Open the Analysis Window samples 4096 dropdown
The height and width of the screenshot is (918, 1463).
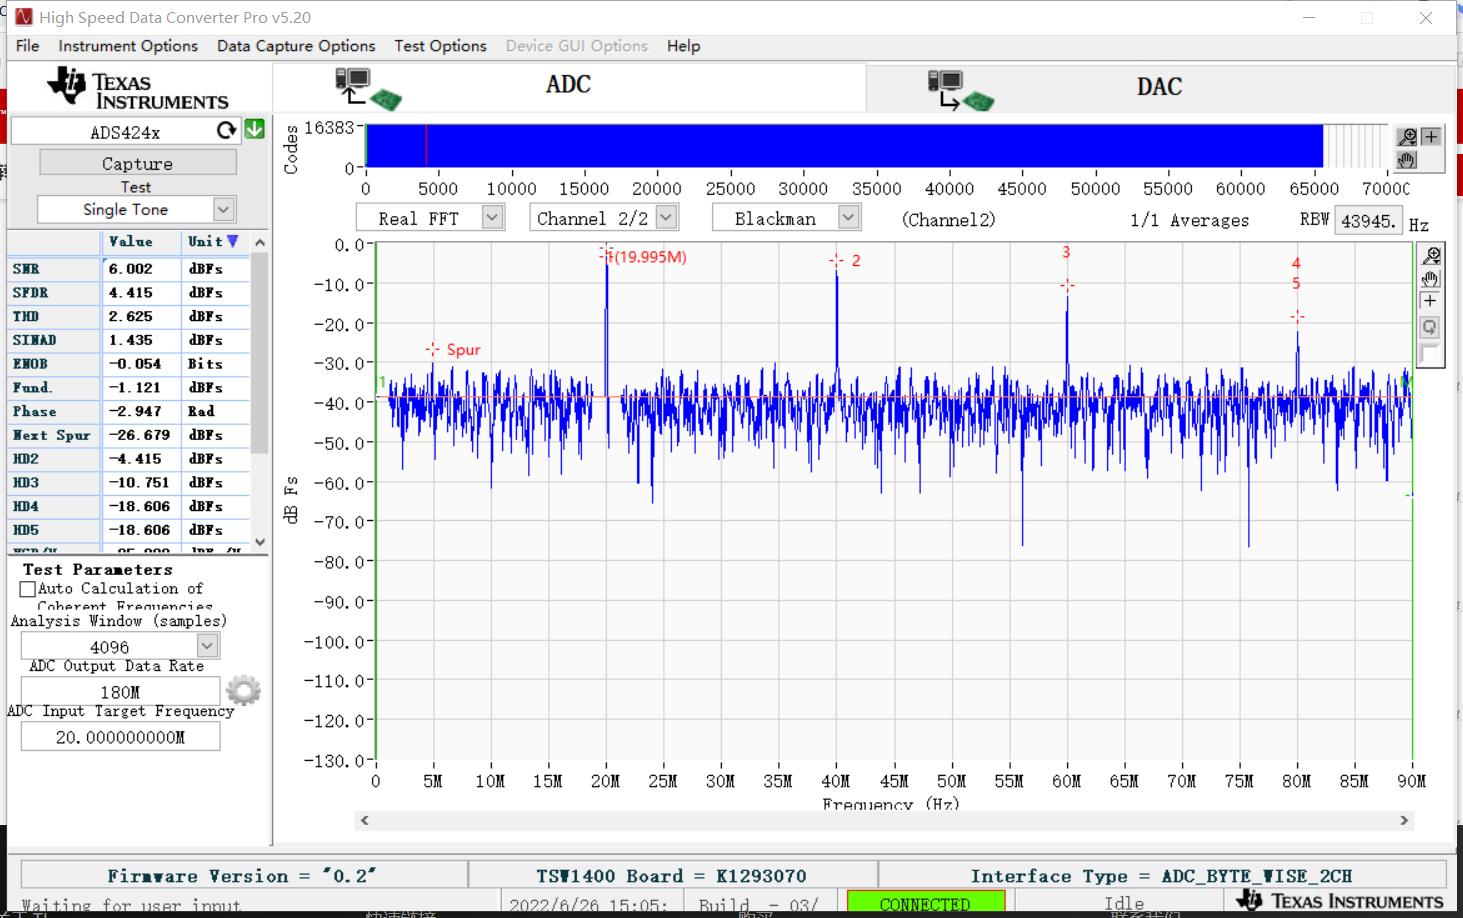[x=208, y=646]
